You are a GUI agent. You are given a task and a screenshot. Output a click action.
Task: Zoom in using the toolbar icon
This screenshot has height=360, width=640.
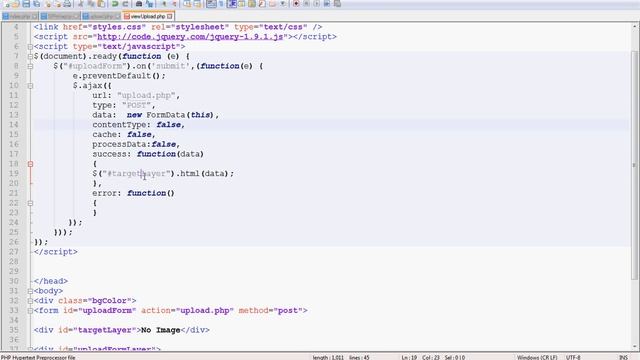pyautogui.click(x=164, y=4)
